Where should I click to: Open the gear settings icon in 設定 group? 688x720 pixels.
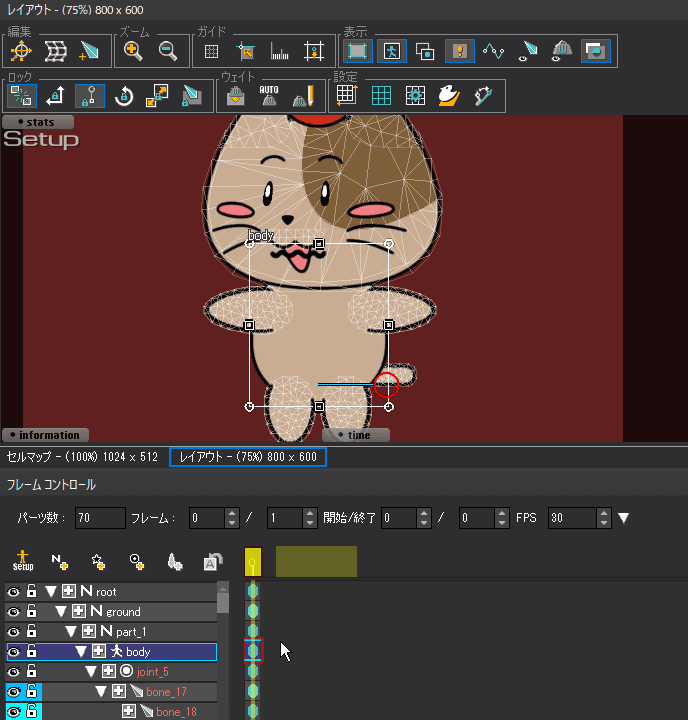[415, 96]
